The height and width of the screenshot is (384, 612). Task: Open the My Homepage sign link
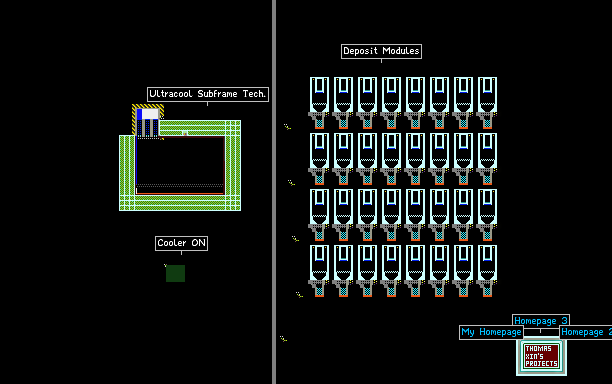click(x=491, y=332)
